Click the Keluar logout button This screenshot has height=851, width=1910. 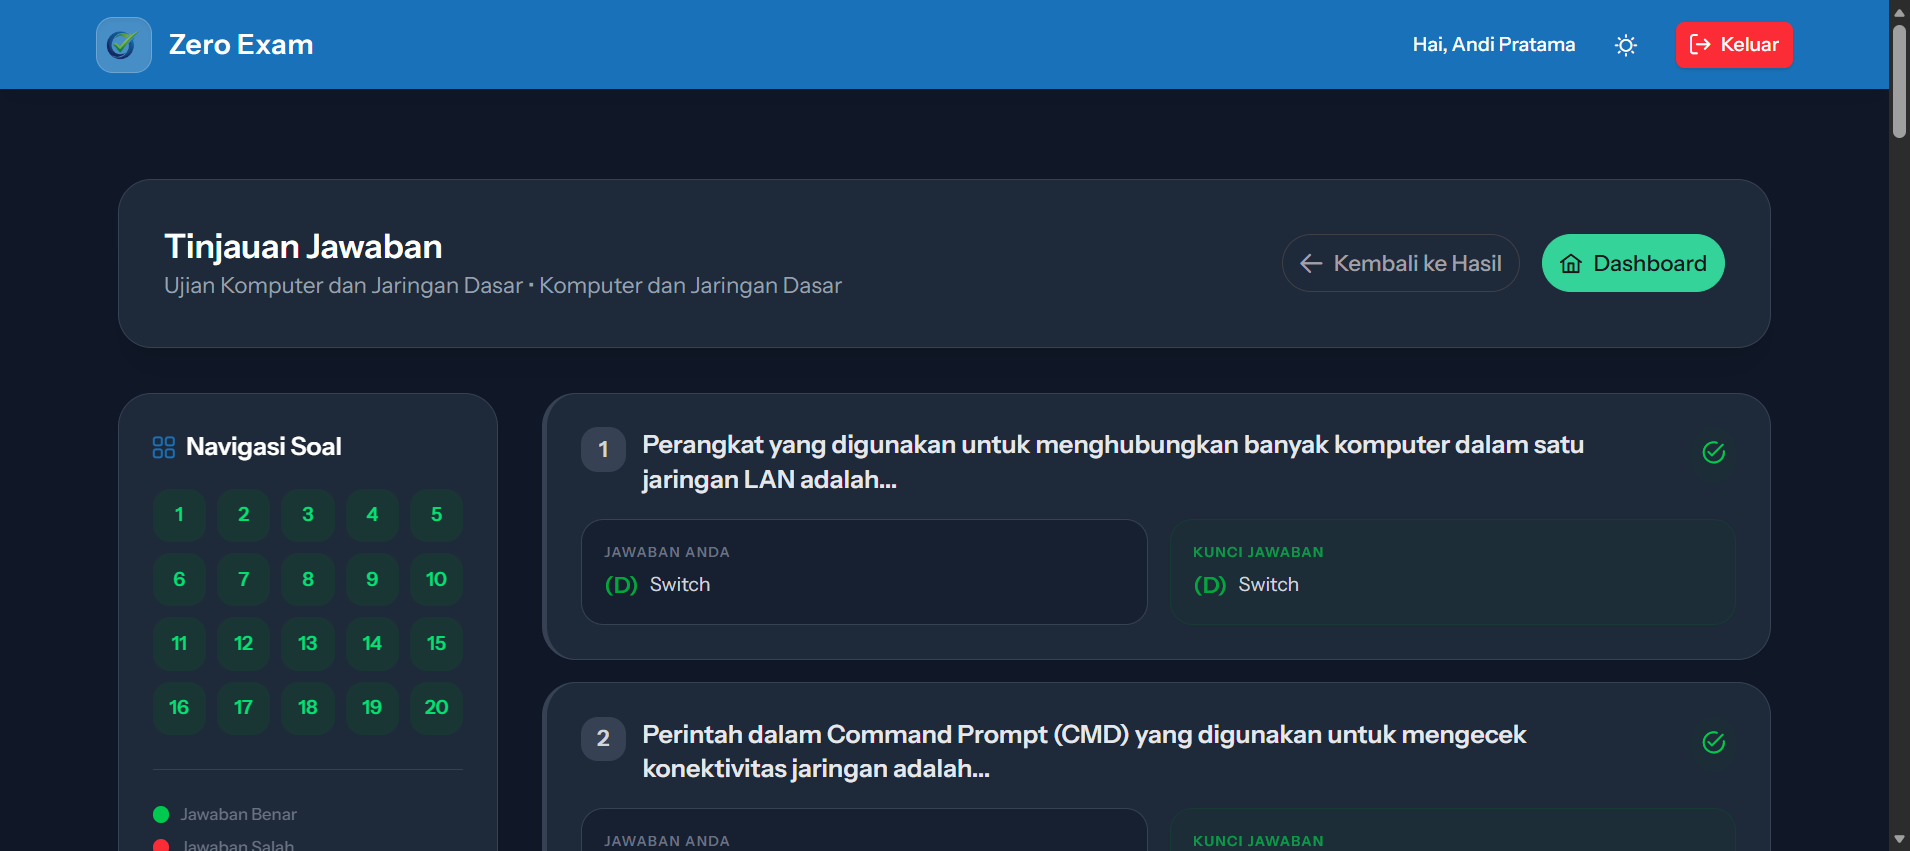click(1734, 45)
